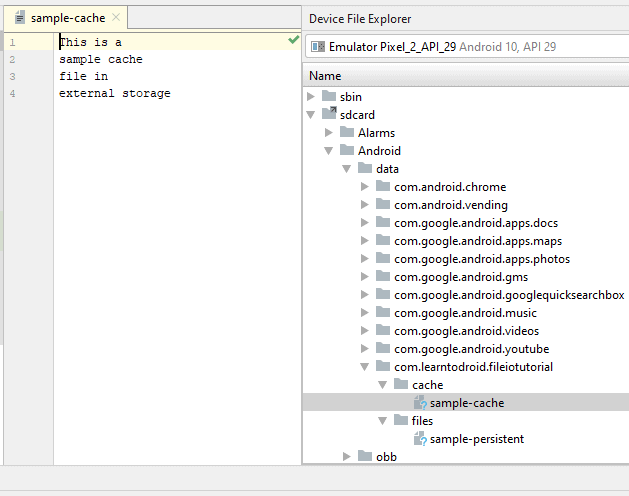This screenshot has width=629, height=496.
Task: Click the green checkmark inspection indicator
Action: tap(293, 40)
